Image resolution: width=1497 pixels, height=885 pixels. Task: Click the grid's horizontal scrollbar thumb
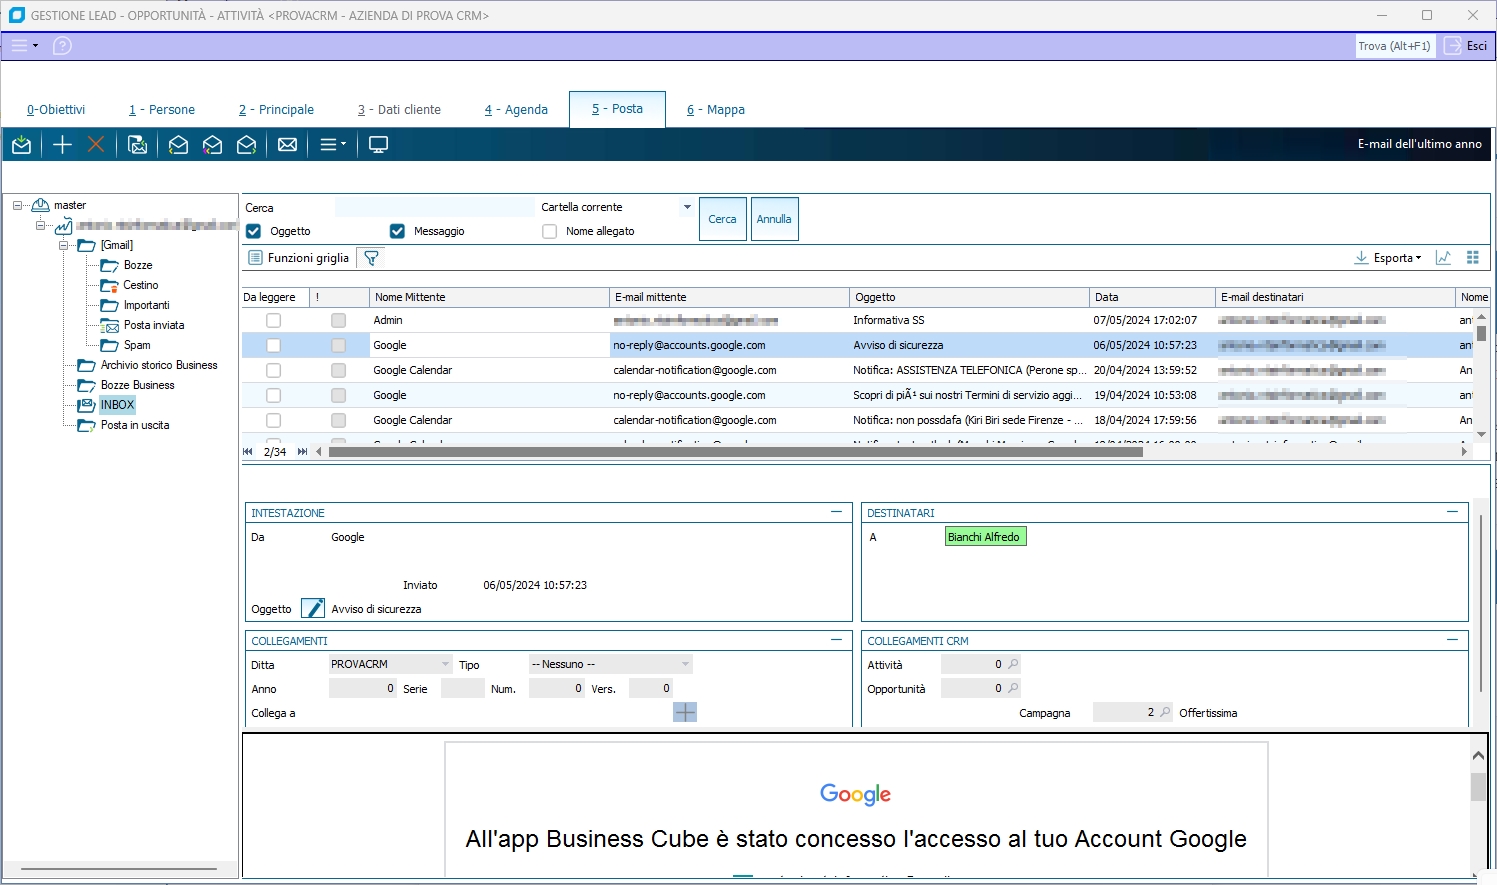(735, 452)
